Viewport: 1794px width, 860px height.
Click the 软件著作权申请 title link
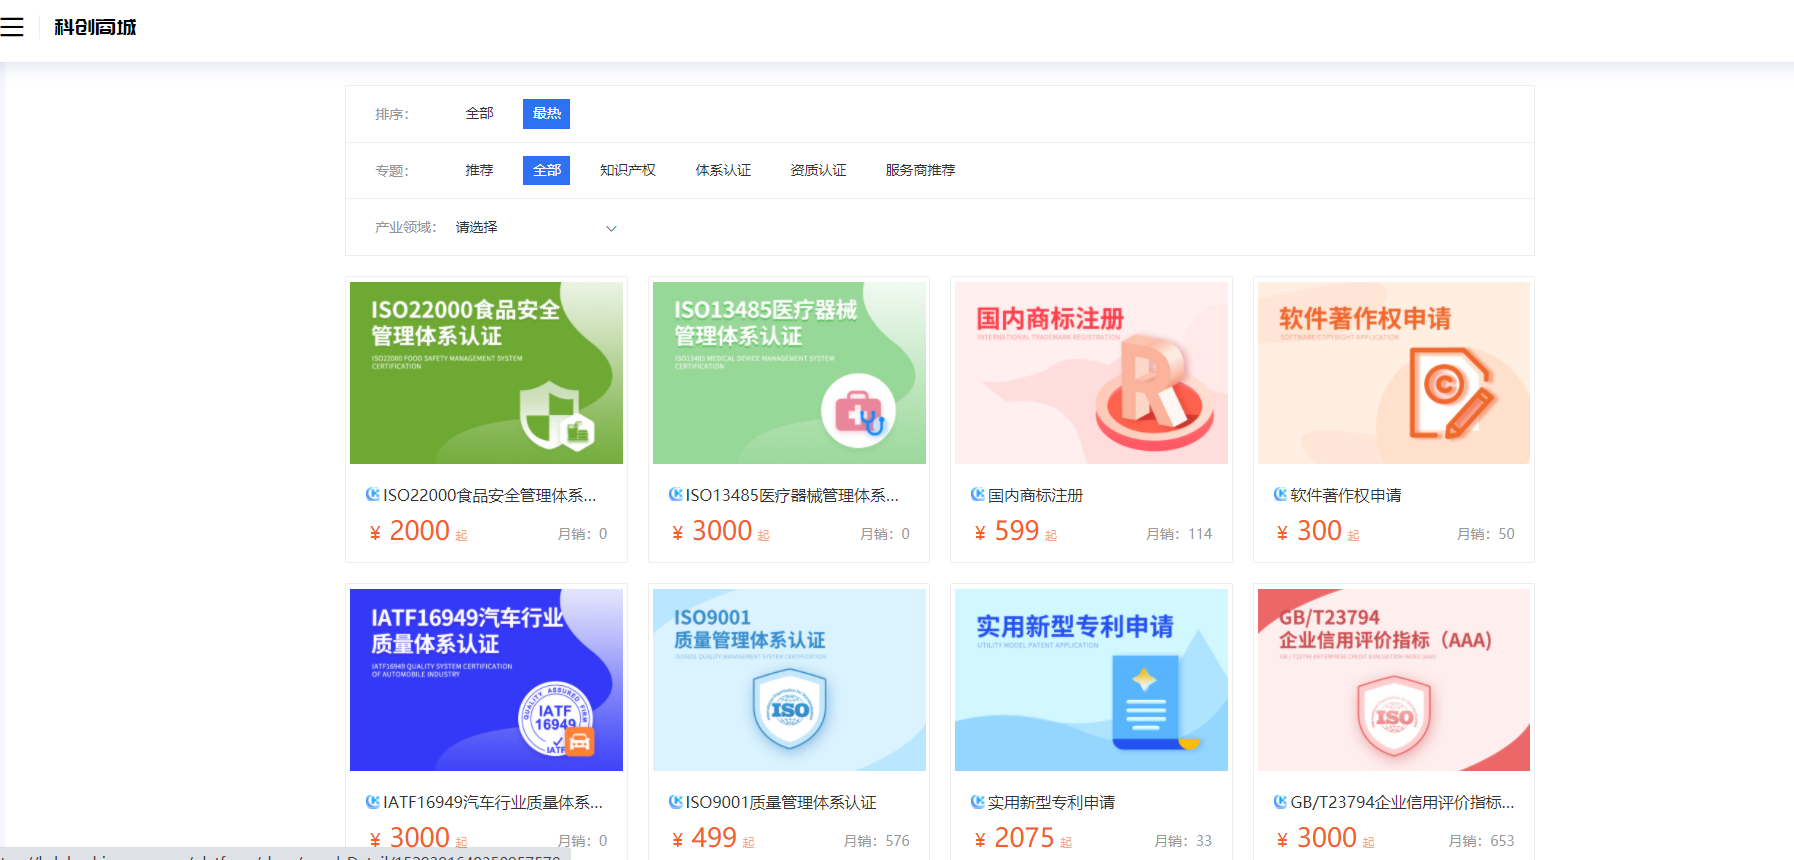[x=1345, y=495]
